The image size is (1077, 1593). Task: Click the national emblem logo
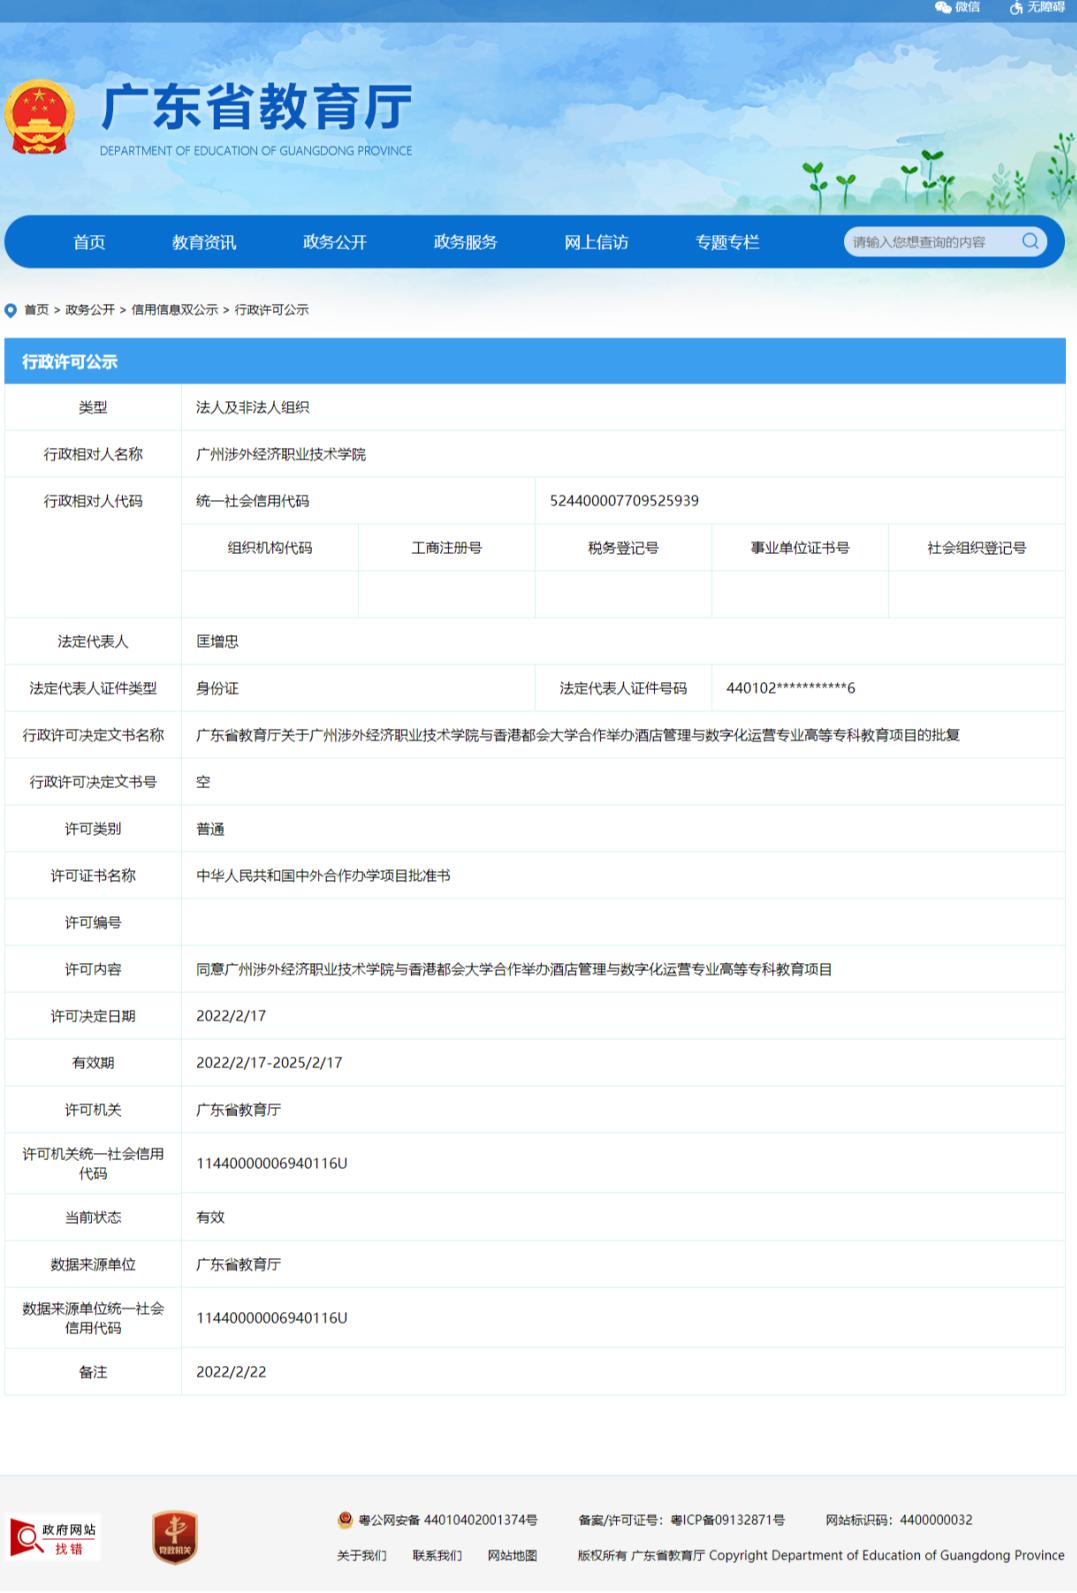pos(40,118)
